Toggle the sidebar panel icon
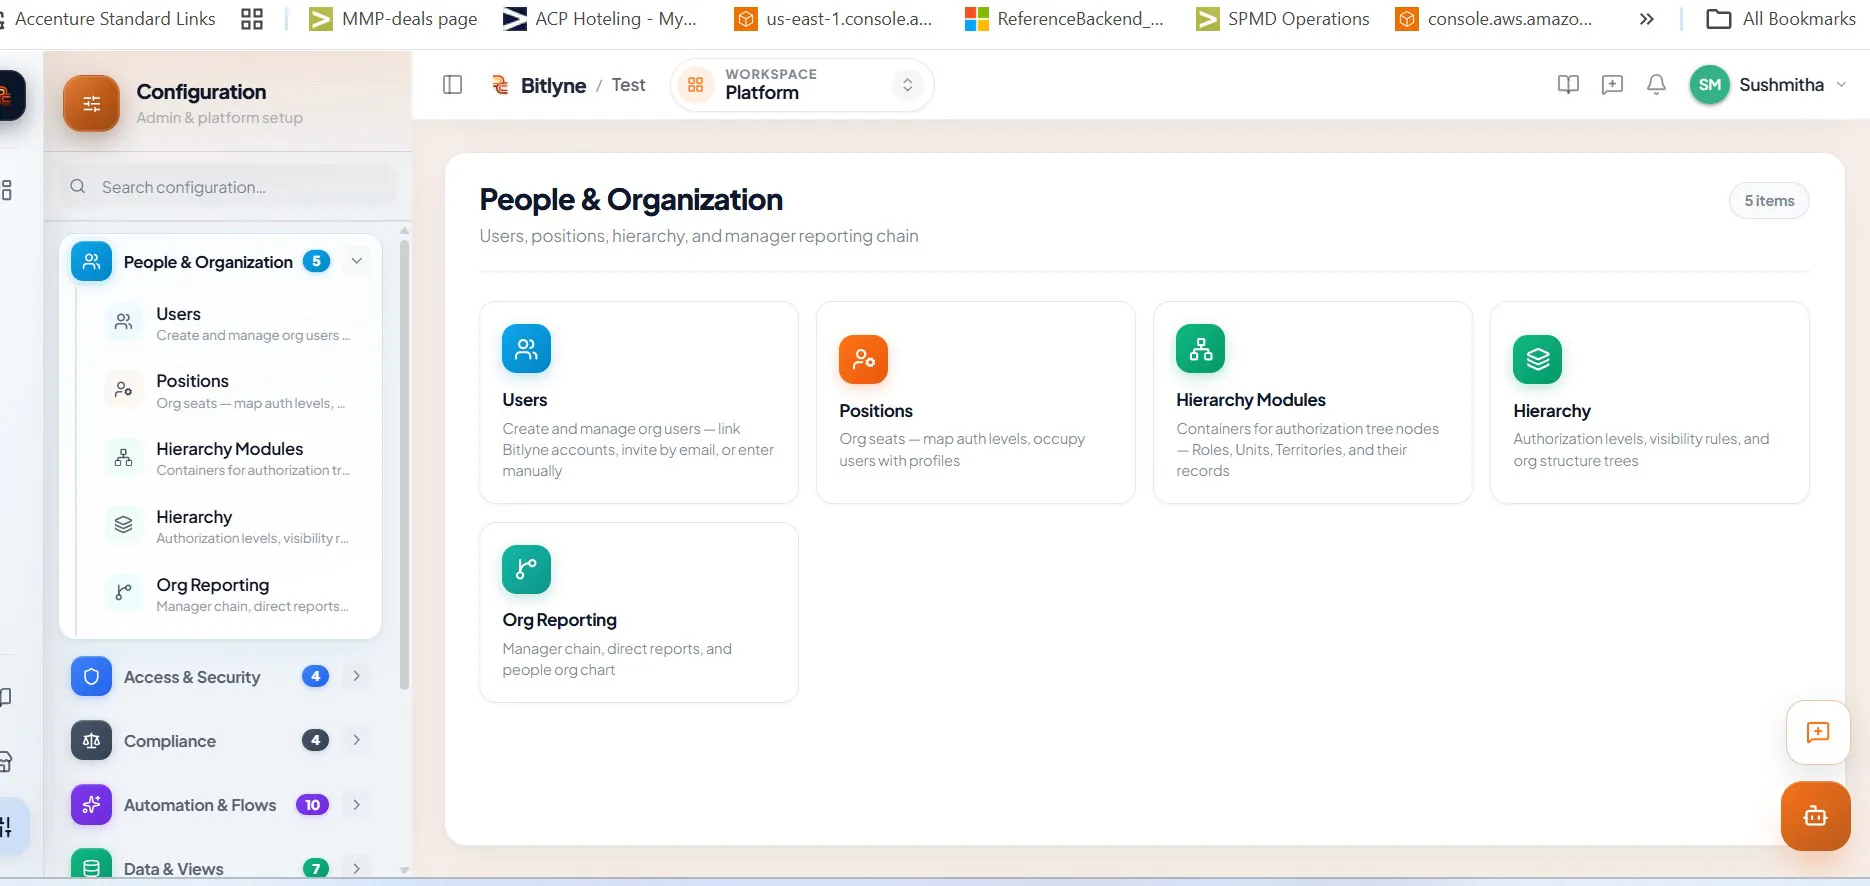 coord(452,85)
